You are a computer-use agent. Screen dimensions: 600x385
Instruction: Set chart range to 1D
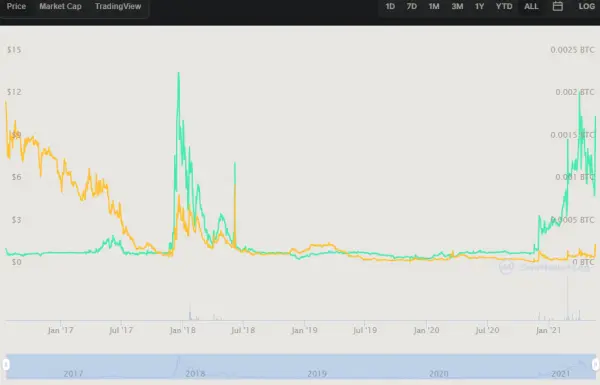pos(390,7)
